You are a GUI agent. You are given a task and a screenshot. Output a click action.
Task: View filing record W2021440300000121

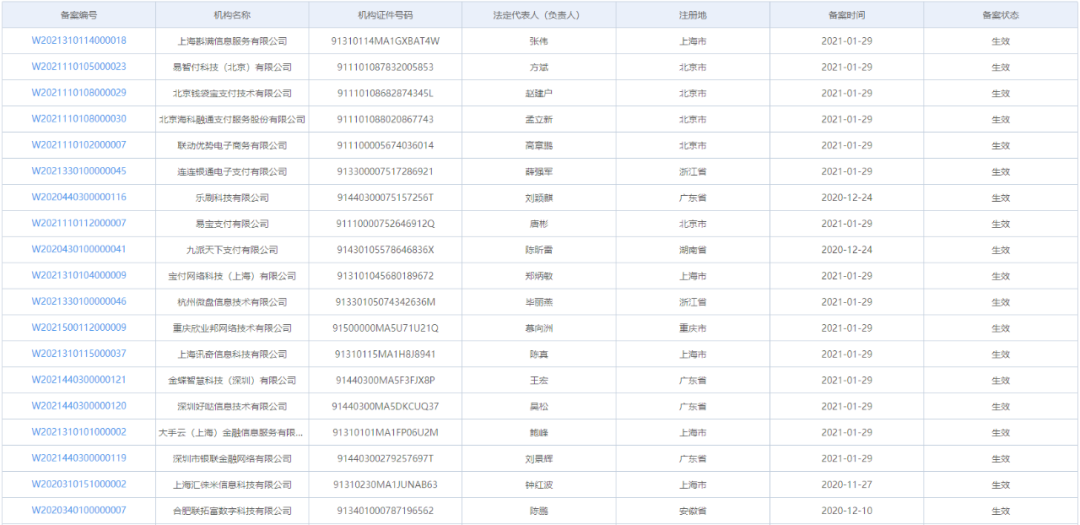79,380
